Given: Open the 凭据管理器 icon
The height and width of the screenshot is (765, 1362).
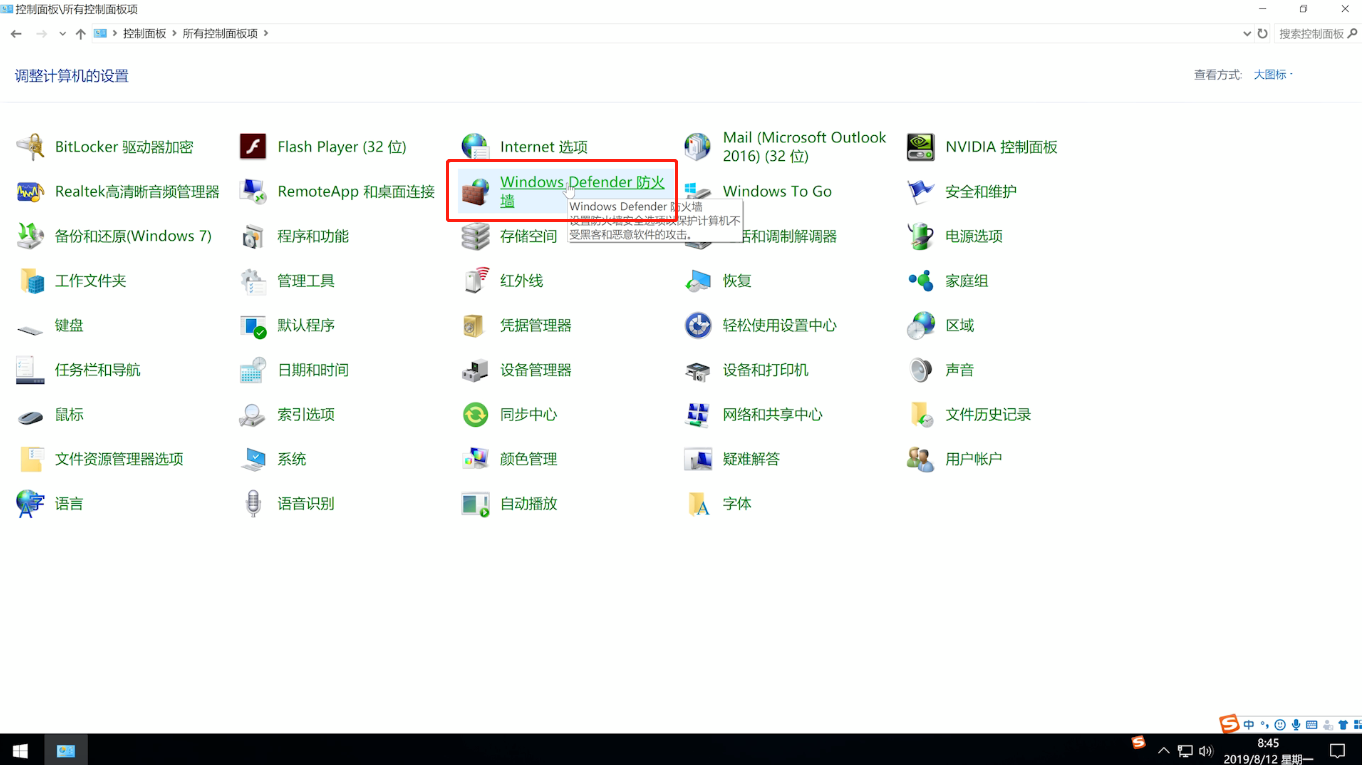Looking at the screenshot, I should tap(475, 326).
